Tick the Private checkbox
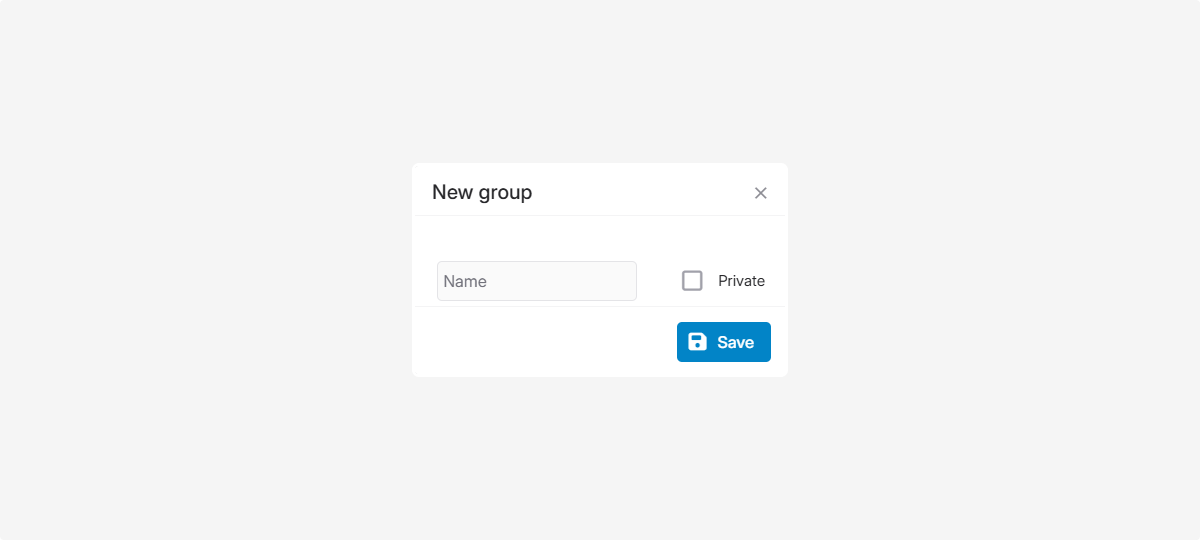Screen dimensions: 1200x540 pos(692,281)
